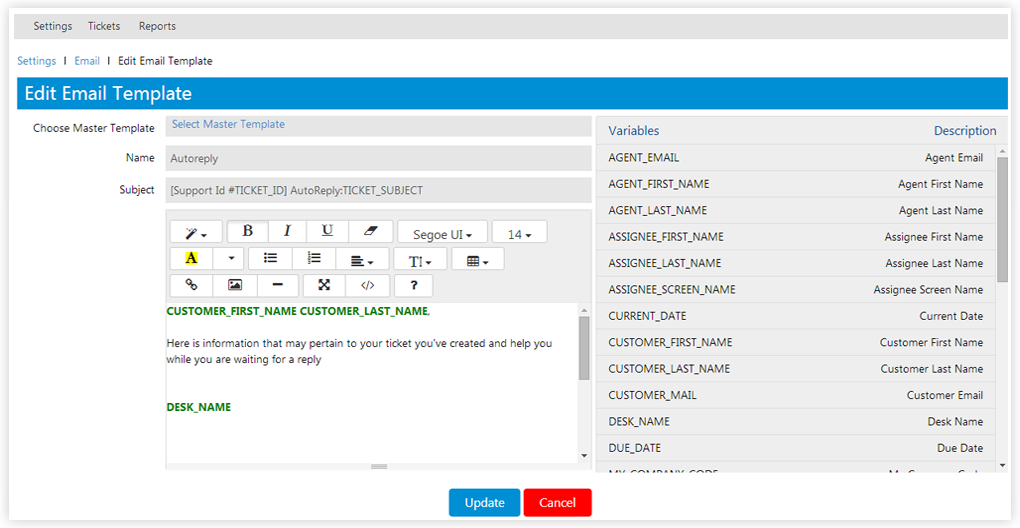Click Variables column header
This screenshot has height=528, width=1020.
click(x=634, y=131)
